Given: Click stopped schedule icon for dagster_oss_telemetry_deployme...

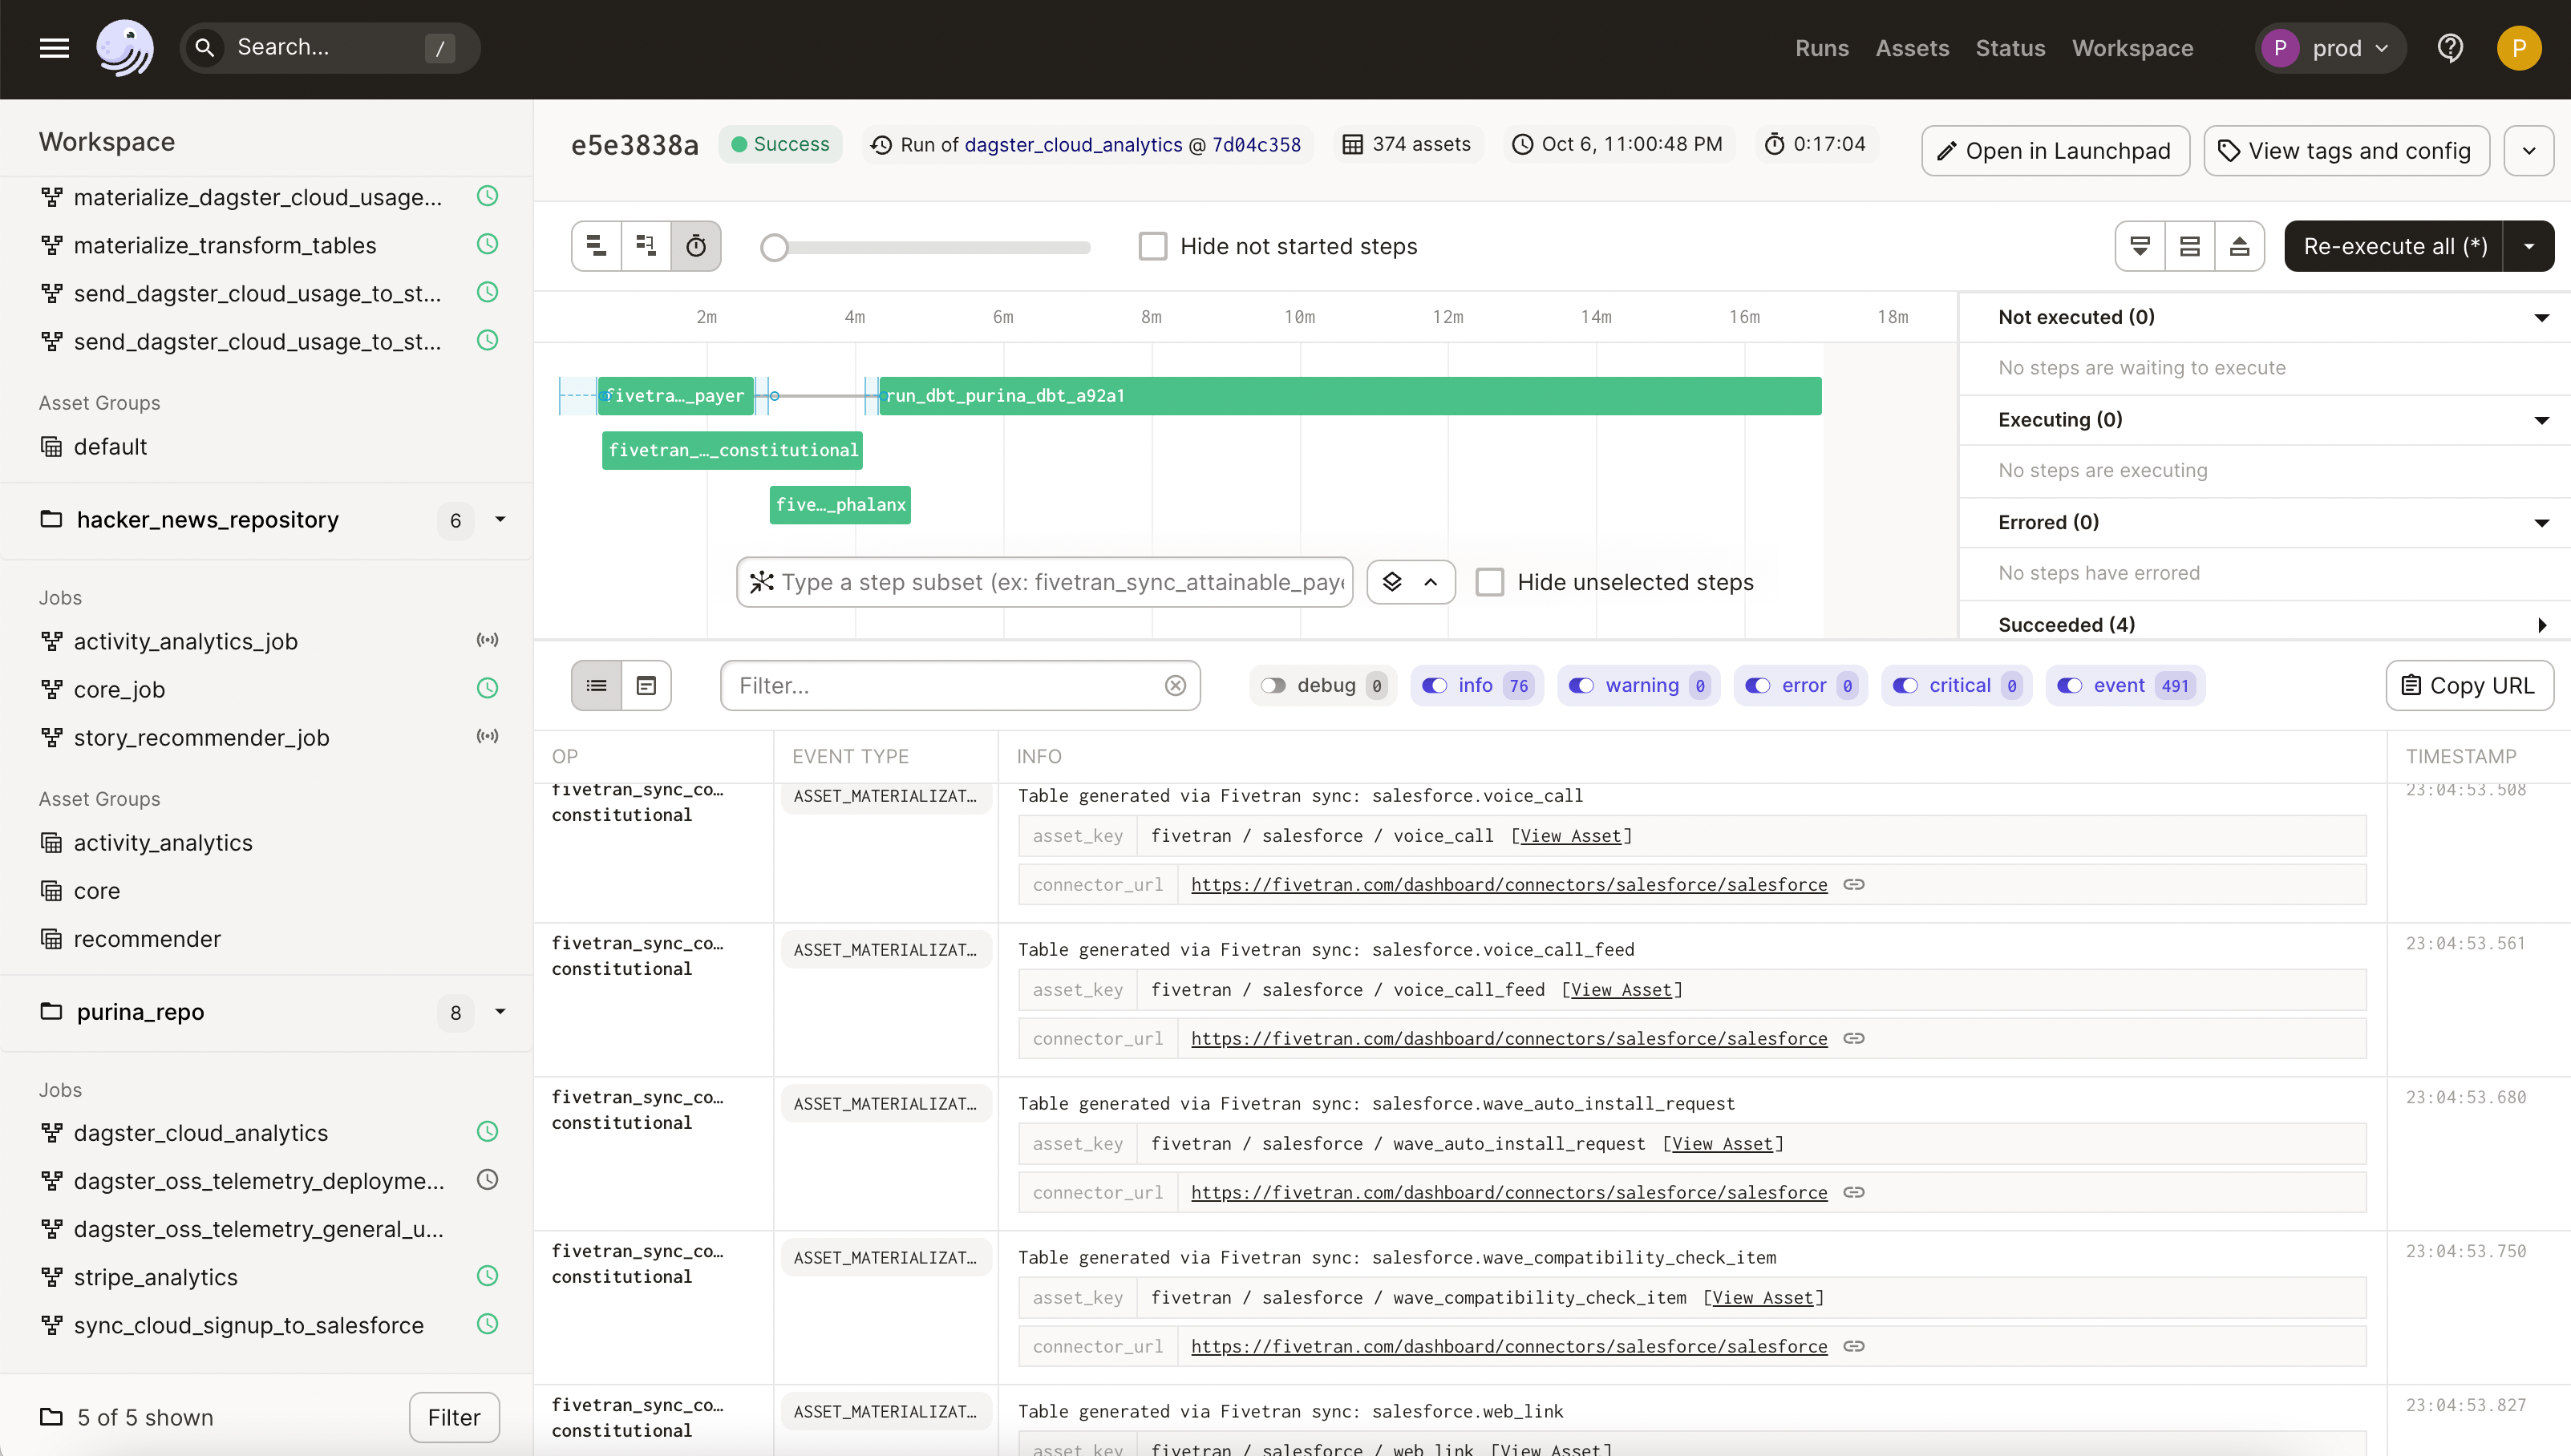Looking at the screenshot, I should pyautogui.click(x=487, y=1179).
